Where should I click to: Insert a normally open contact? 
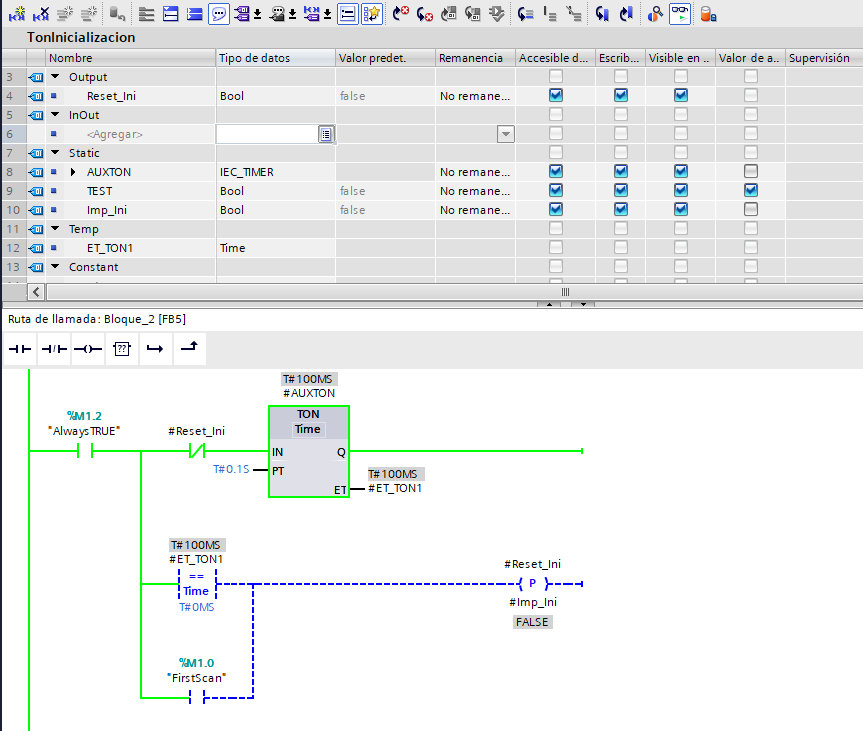point(20,348)
